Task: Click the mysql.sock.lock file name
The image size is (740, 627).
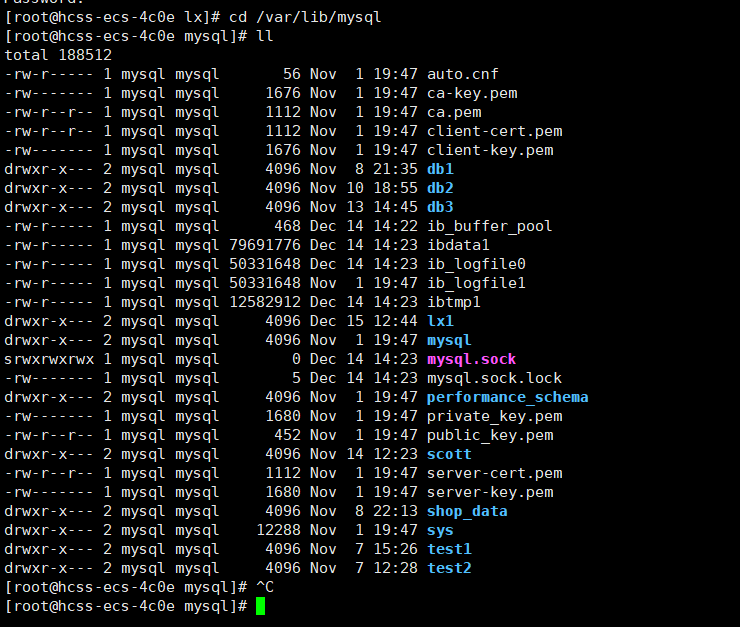Action: [x=495, y=378]
